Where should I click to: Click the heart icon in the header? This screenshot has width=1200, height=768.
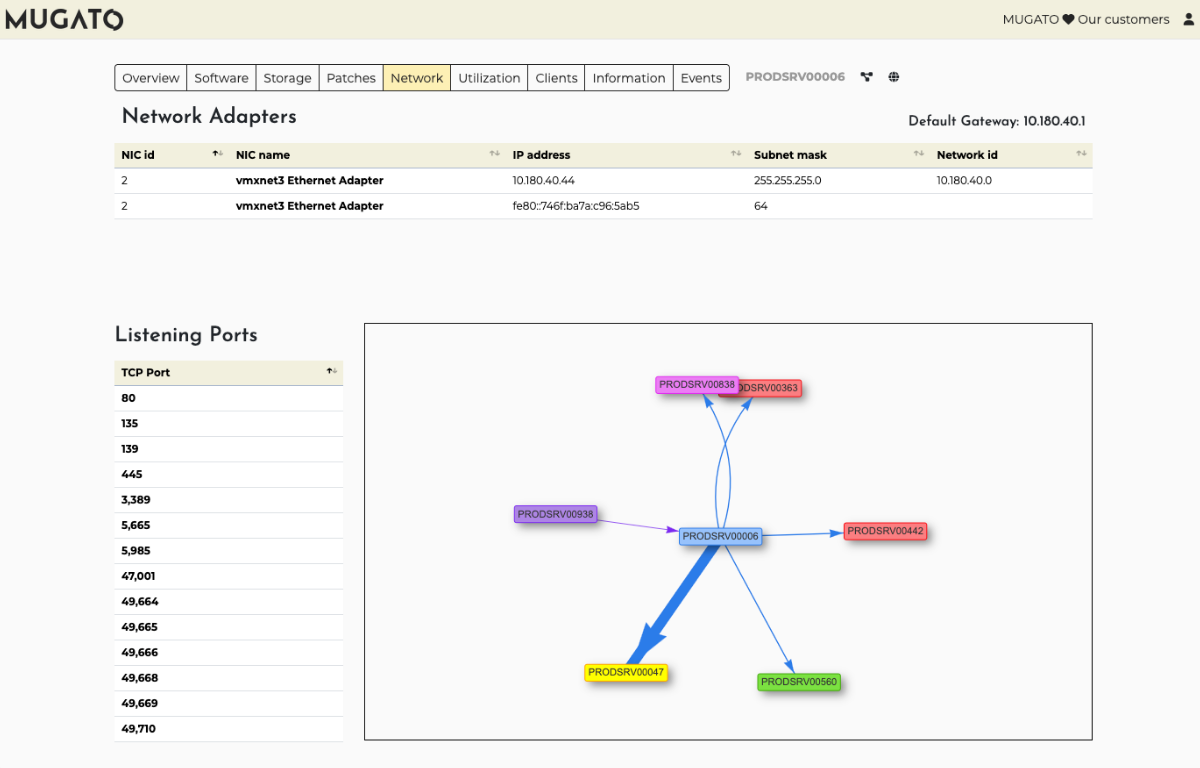[1068, 19]
